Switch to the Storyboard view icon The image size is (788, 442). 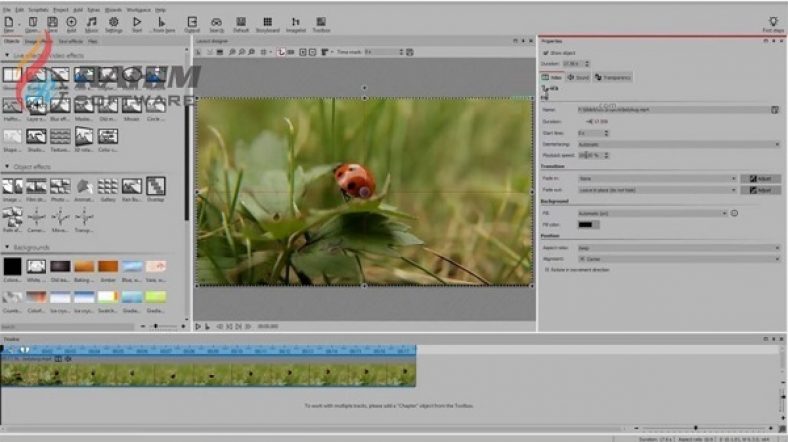tap(267, 22)
